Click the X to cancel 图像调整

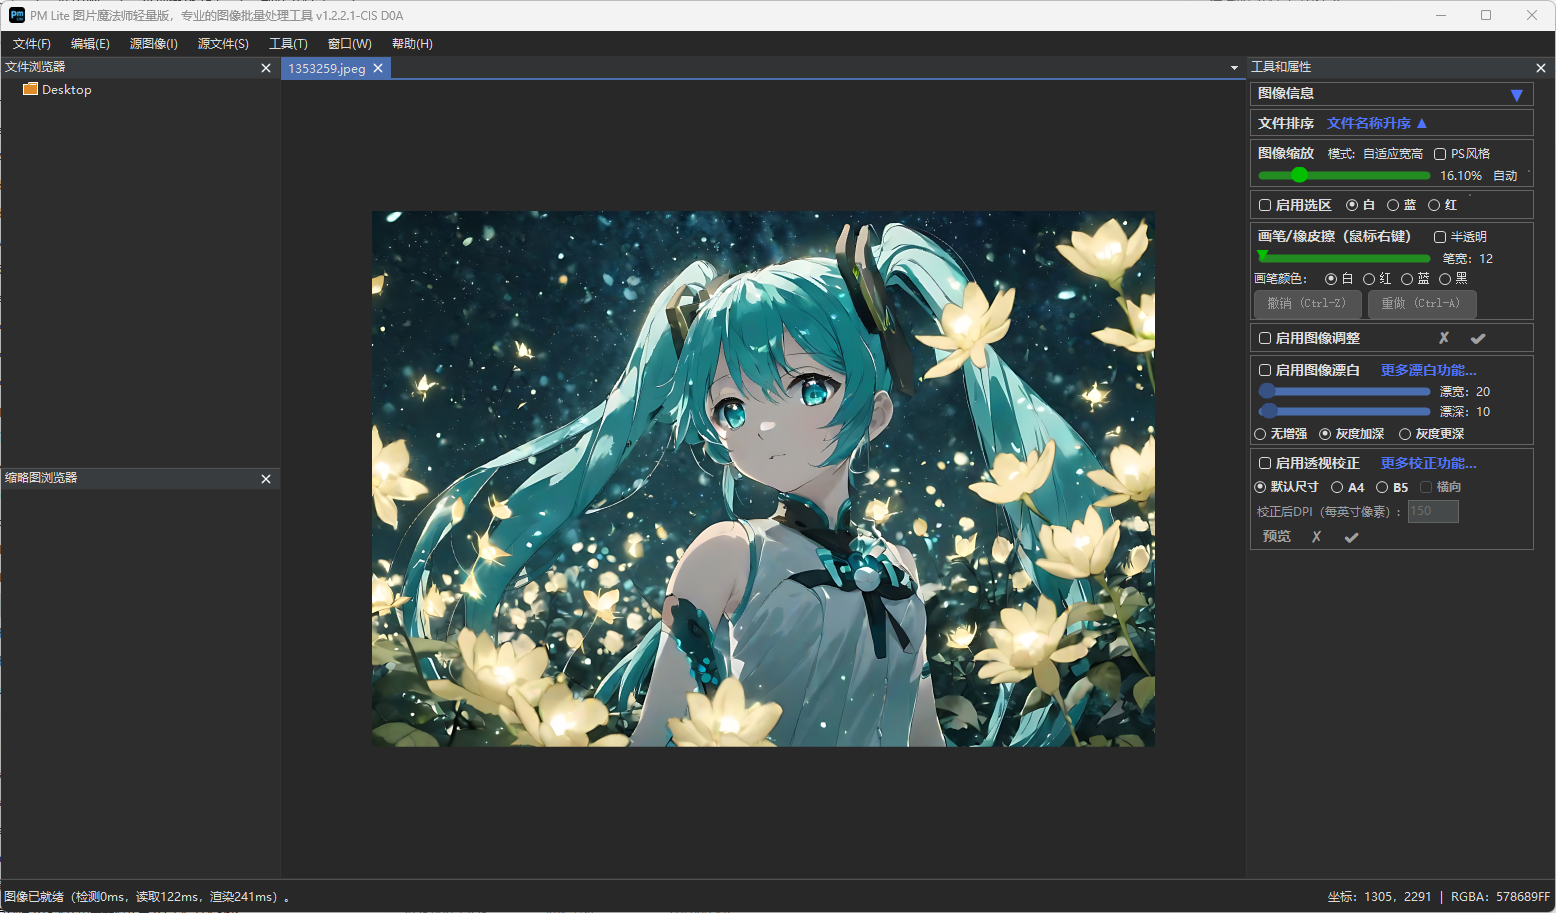click(1443, 338)
